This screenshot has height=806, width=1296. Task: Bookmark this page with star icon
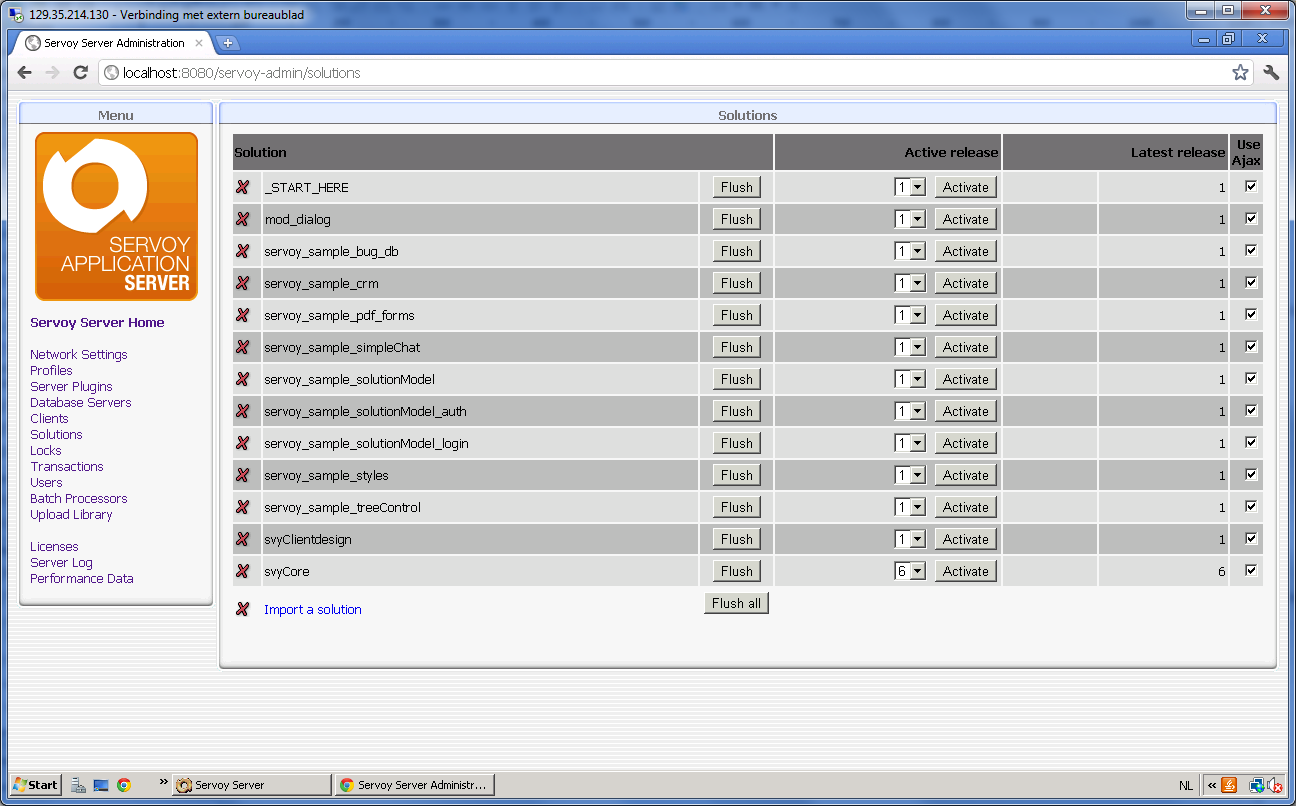point(1240,73)
